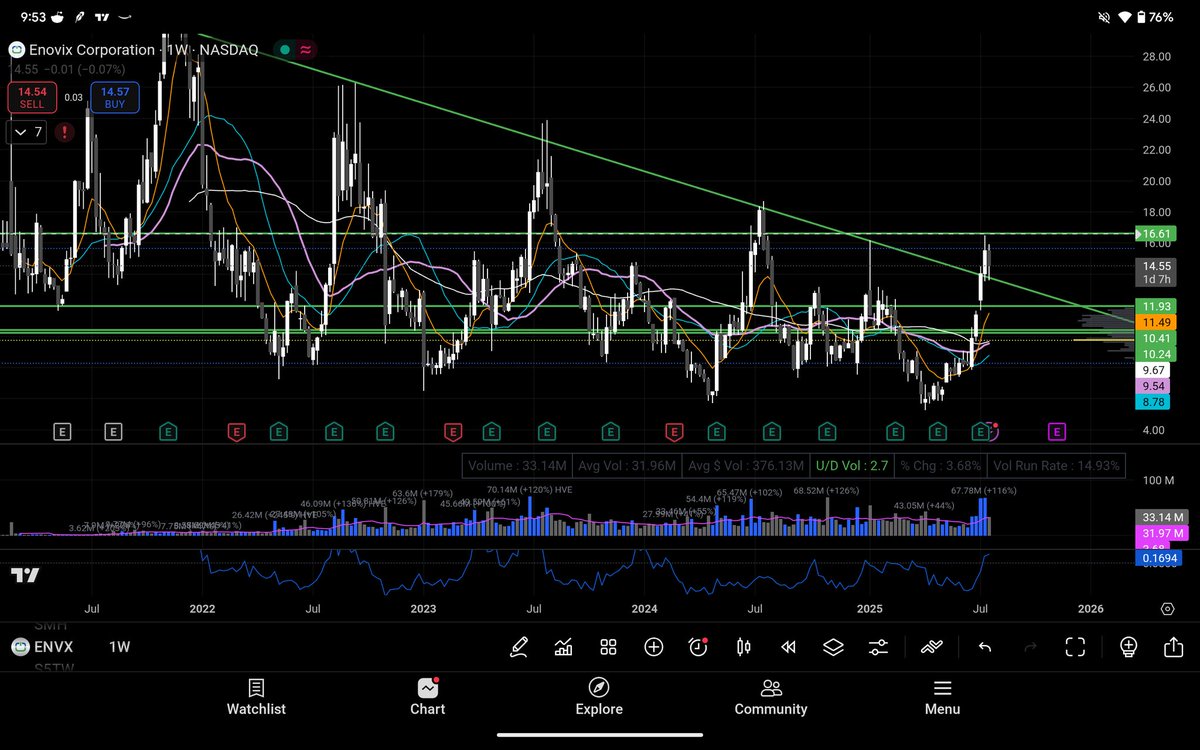Viewport: 1200px width, 750px height.
Task: Open the layout grid icon
Action: (x=608, y=647)
